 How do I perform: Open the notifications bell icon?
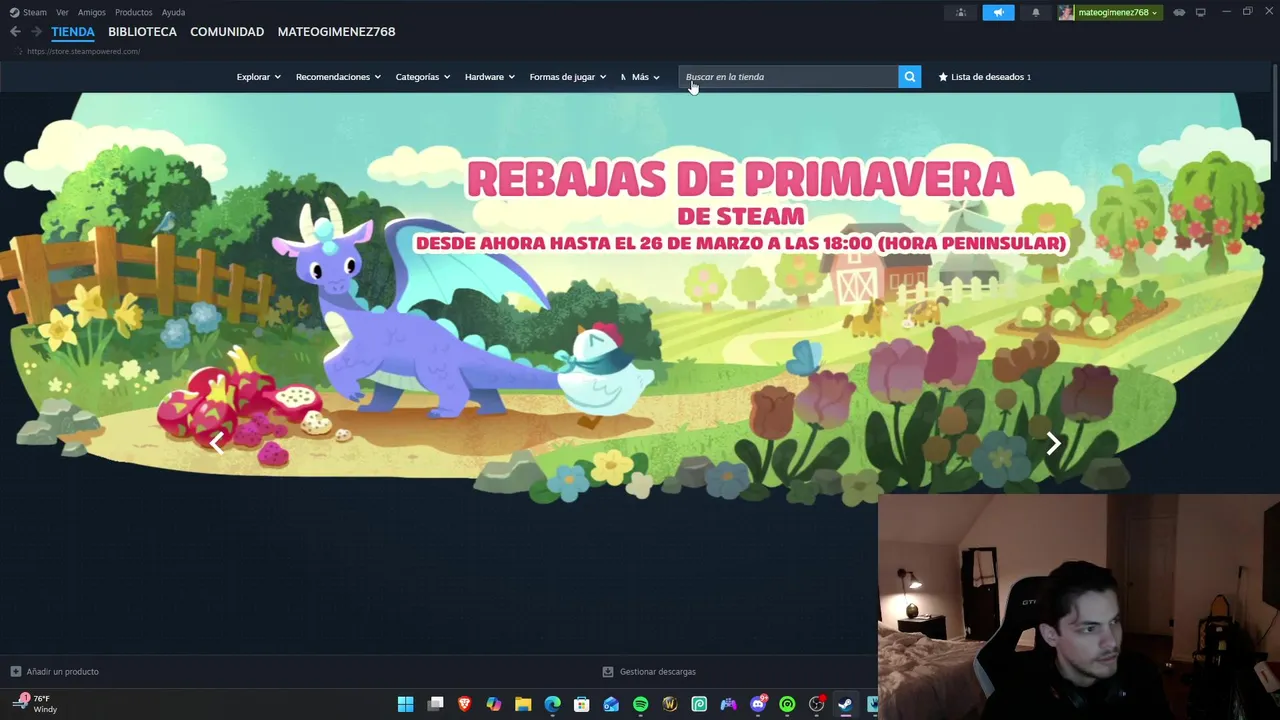pyautogui.click(x=1036, y=12)
